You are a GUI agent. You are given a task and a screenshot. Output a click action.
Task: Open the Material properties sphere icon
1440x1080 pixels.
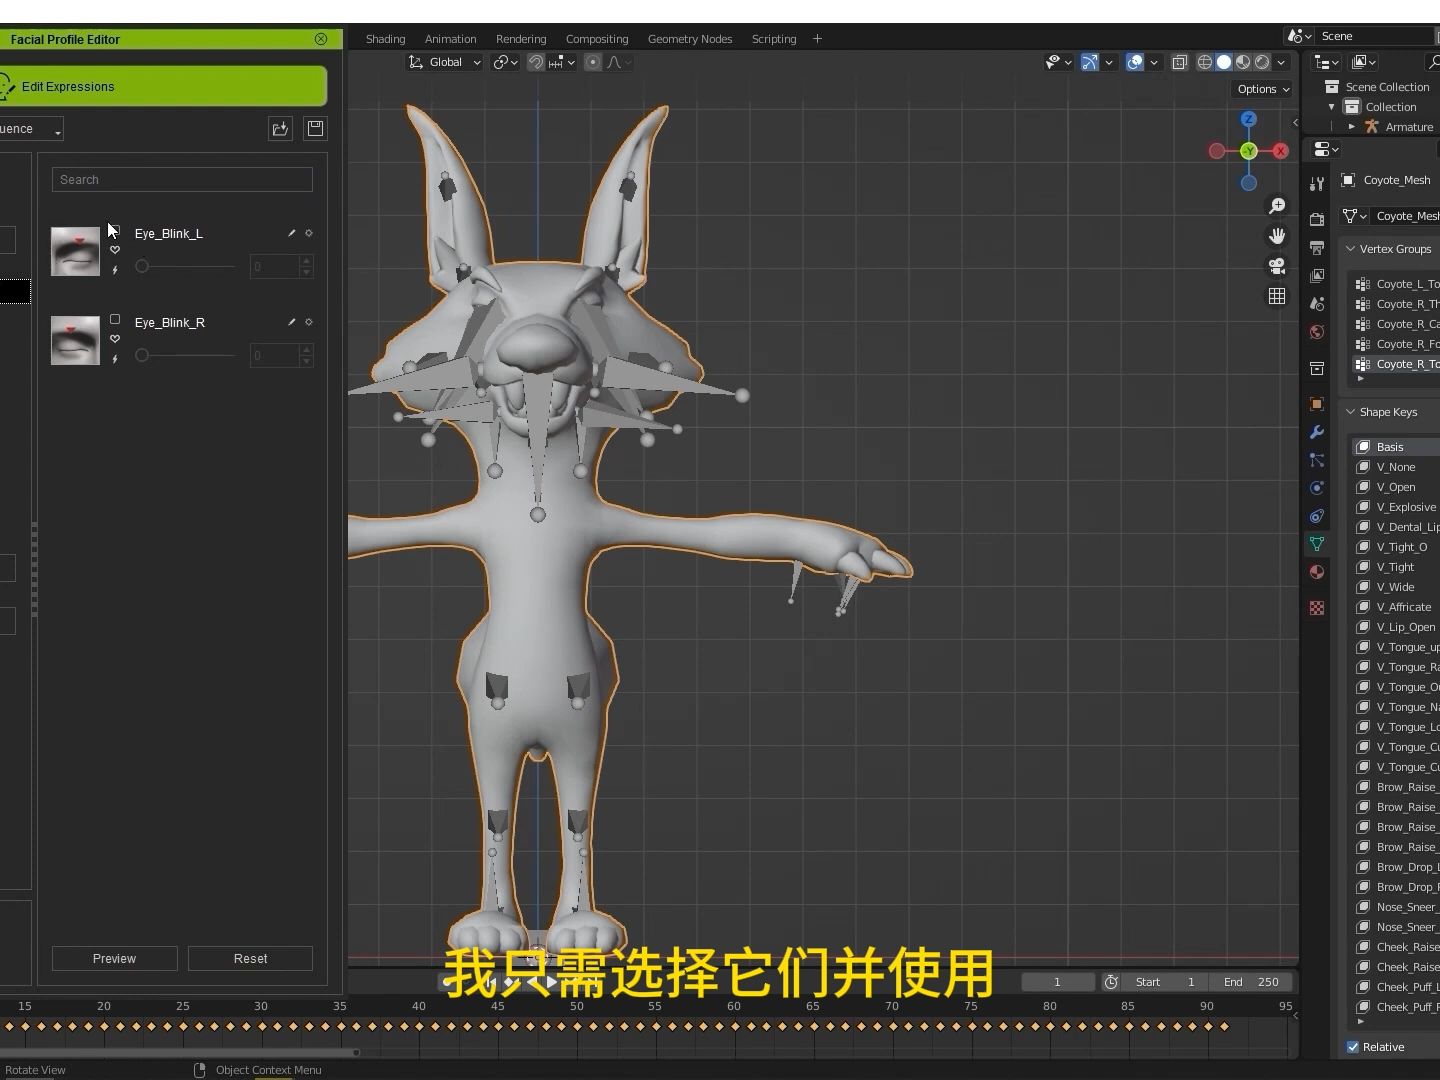click(x=1317, y=572)
